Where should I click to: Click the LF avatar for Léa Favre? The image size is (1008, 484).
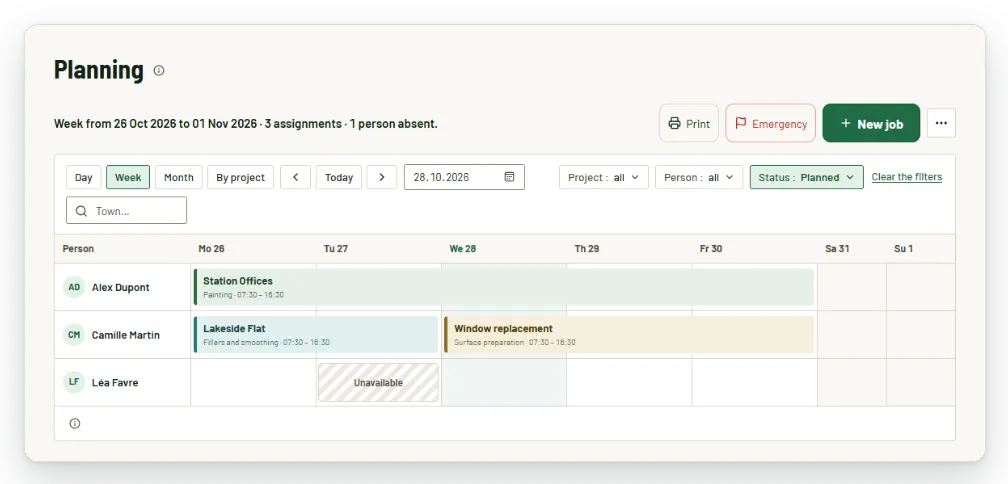pos(74,382)
